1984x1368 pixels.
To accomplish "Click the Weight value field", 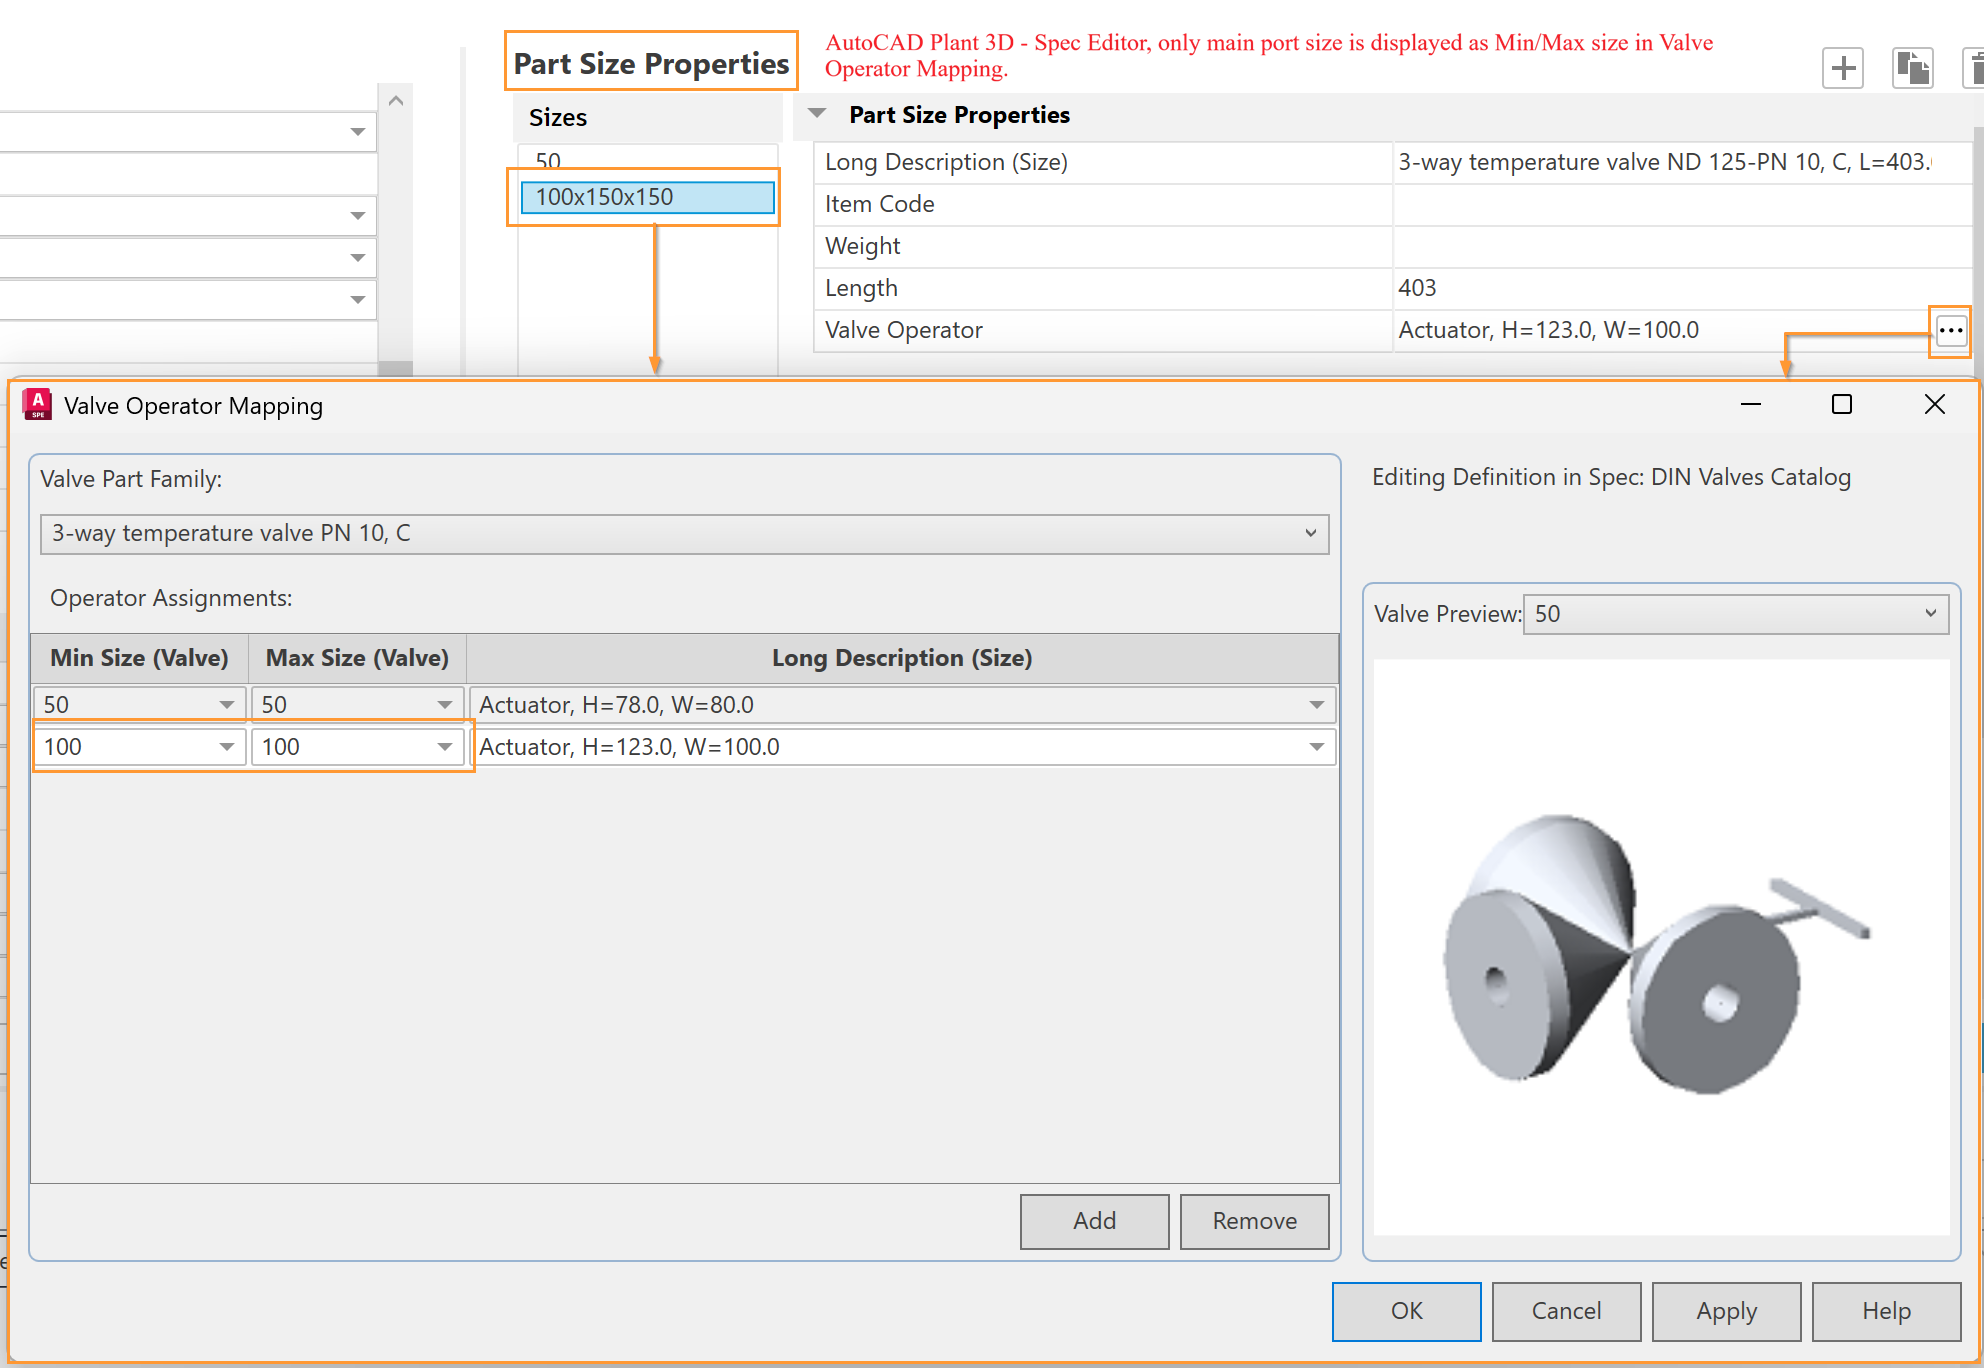I will 1682,246.
